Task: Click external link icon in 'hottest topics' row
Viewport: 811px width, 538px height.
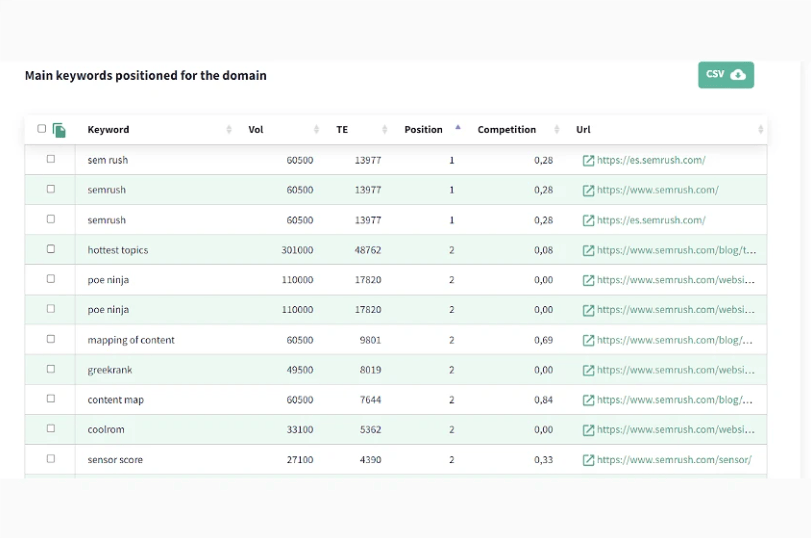Action: pos(588,250)
